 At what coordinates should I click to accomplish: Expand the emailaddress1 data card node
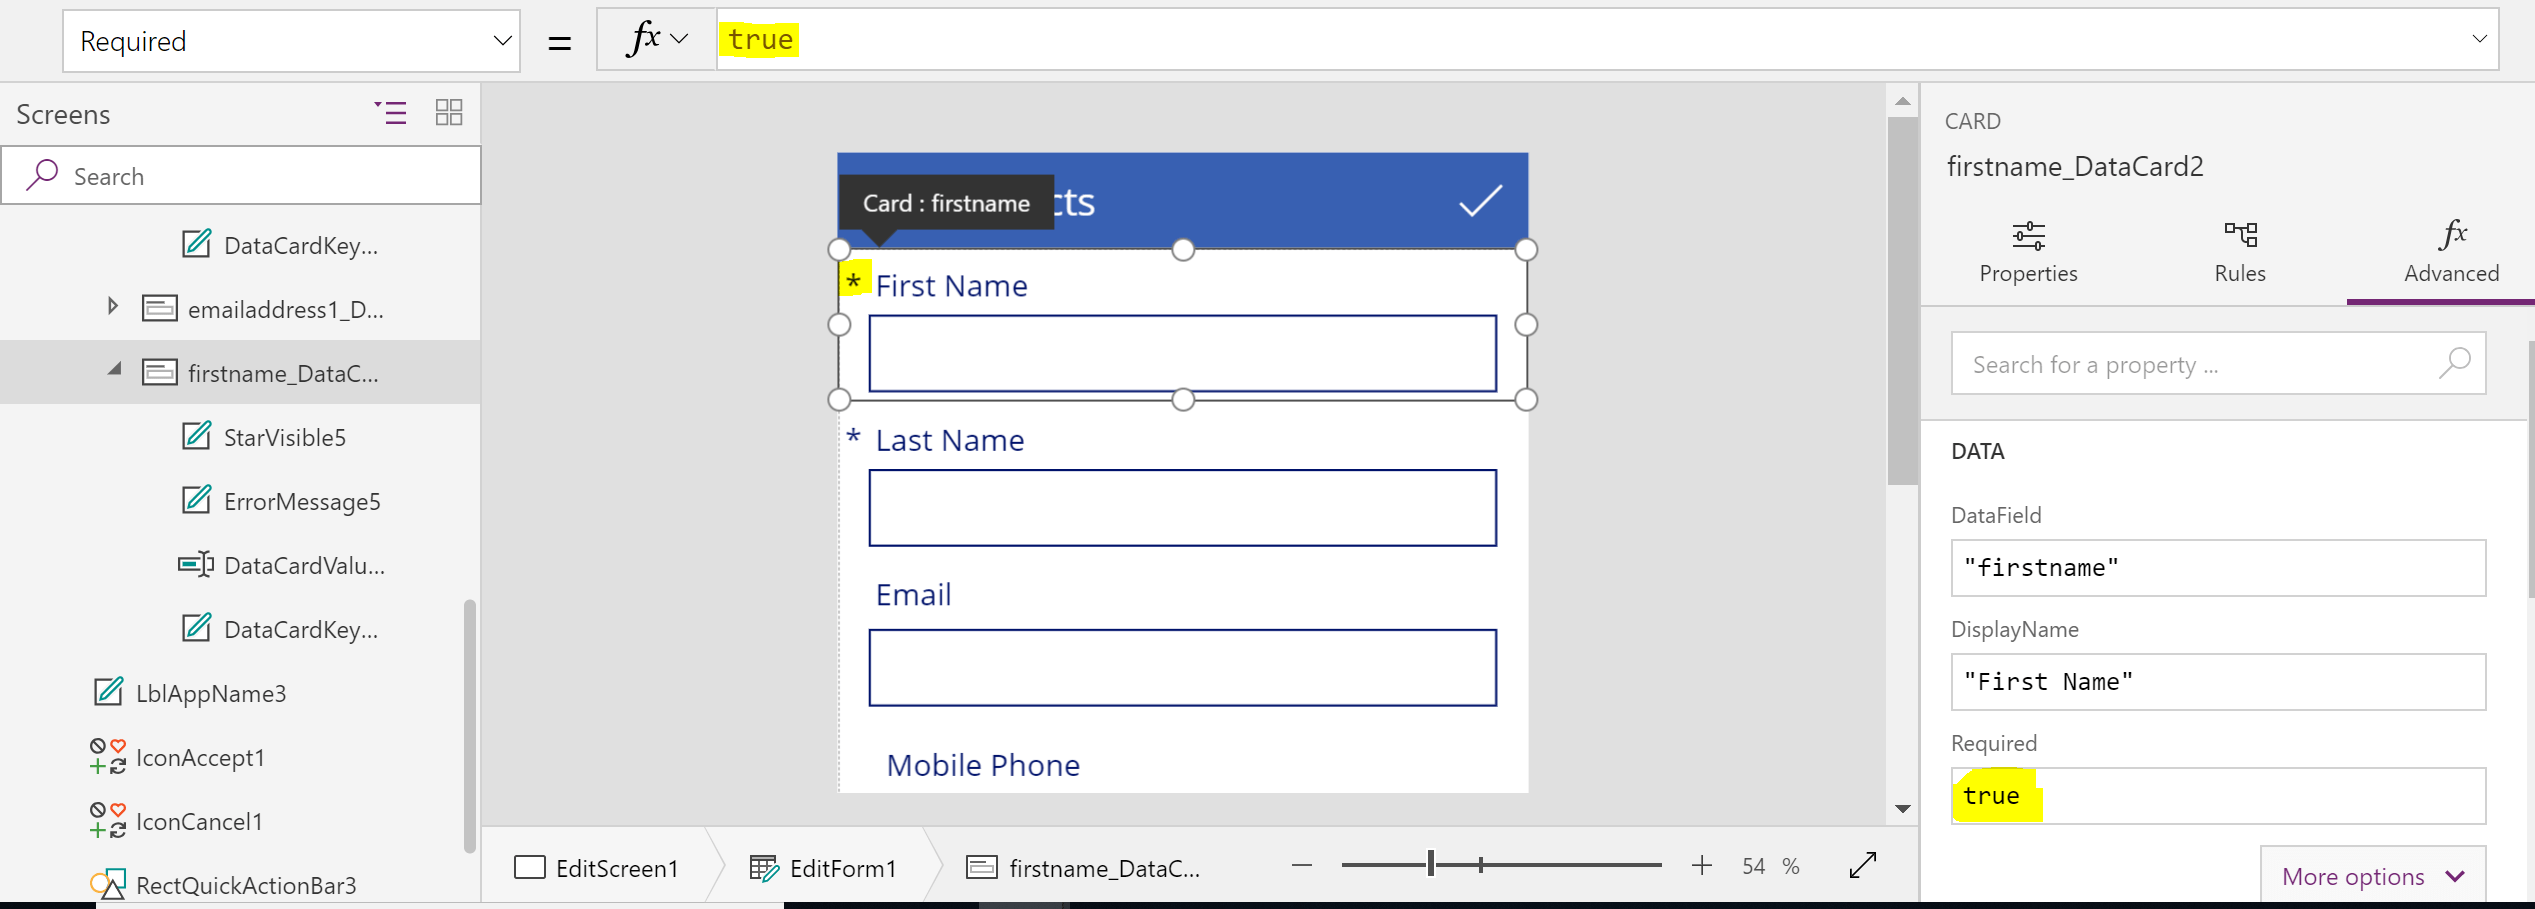click(x=113, y=306)
